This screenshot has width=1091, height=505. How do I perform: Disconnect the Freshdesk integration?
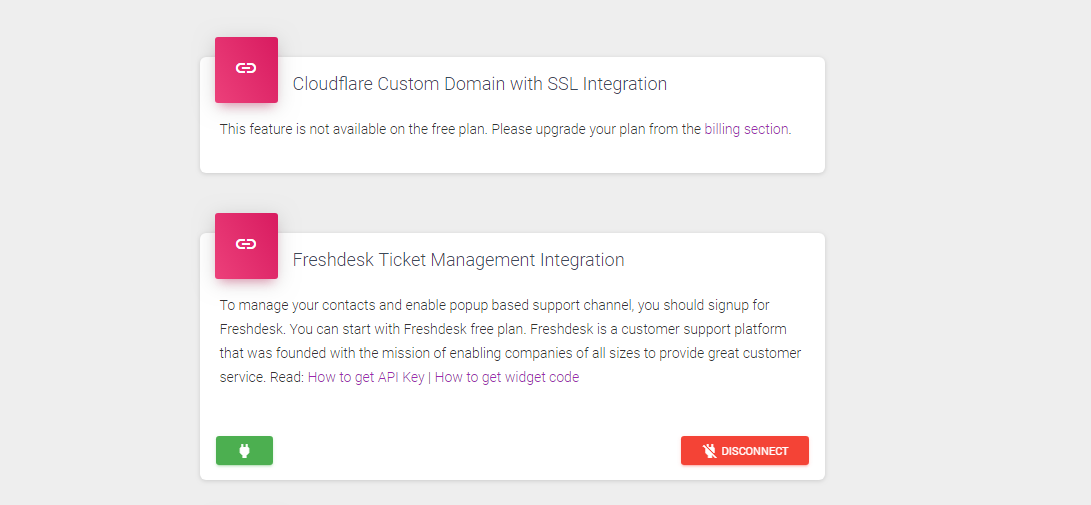pyautogui.click(x=744, y=451)
